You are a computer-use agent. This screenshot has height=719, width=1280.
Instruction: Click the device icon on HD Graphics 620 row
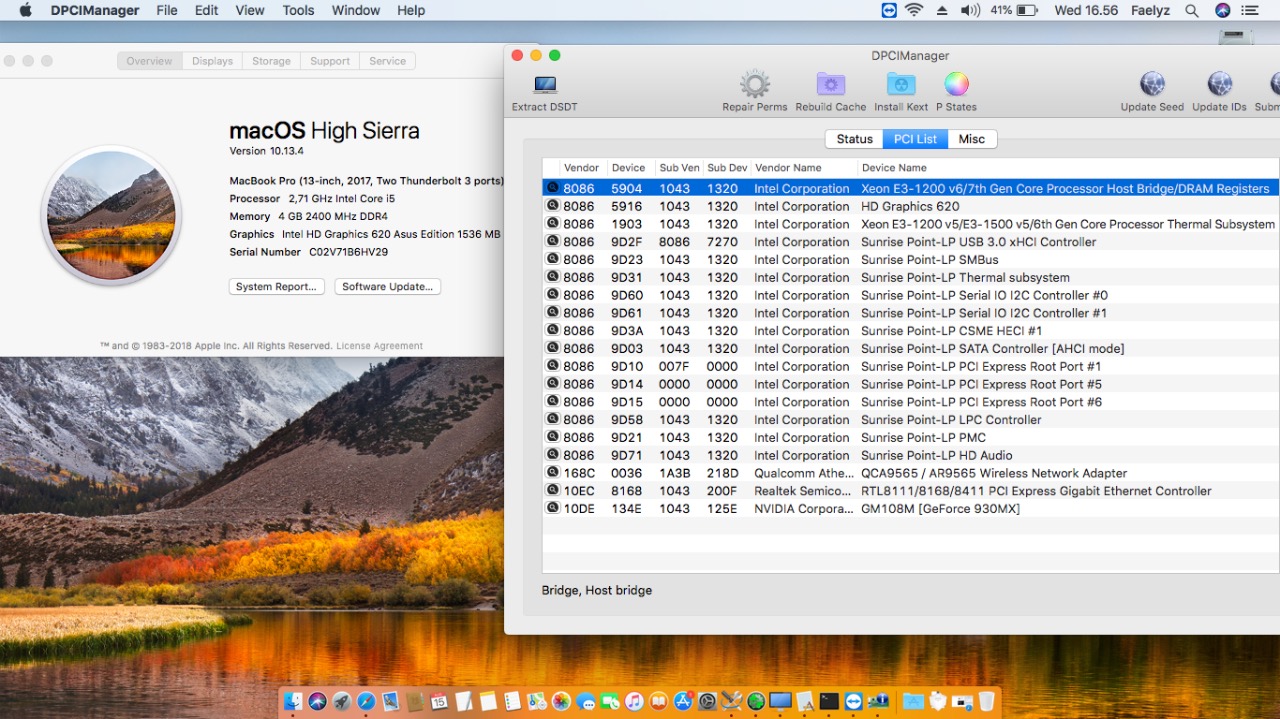(x=552, y=206)
